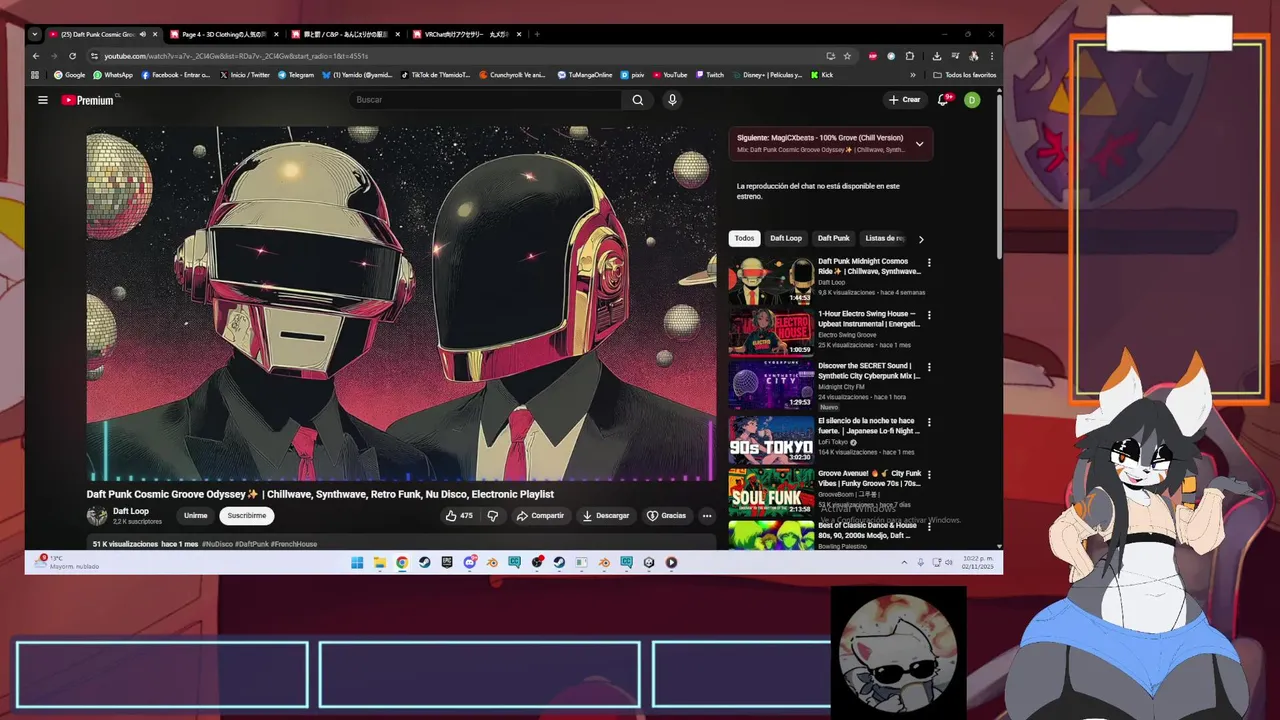The image size is (1280, 720).
Task: Open the 90s Tokyo lo-fi thumbnail
Action: pos(770,440)
